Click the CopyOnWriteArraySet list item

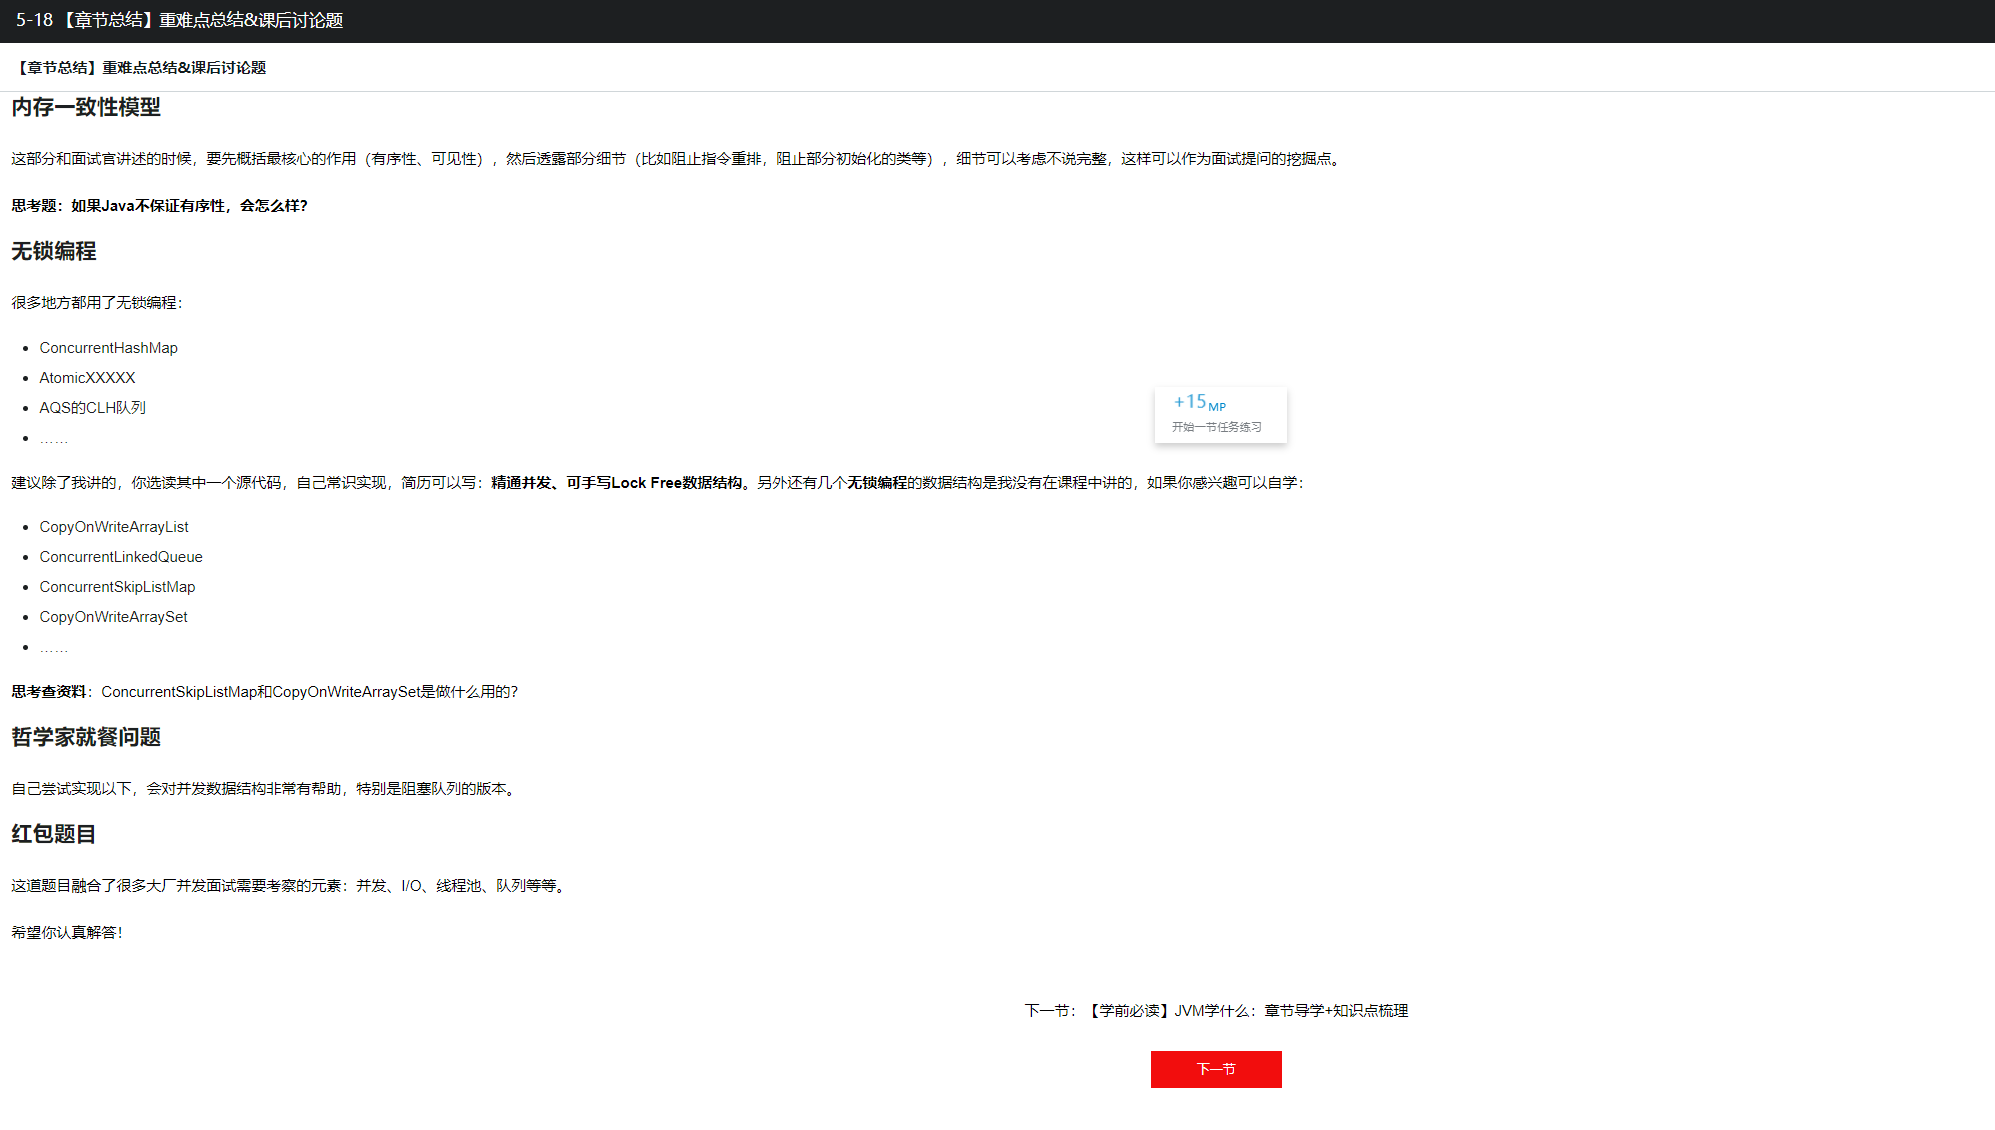tap(113, 617)
